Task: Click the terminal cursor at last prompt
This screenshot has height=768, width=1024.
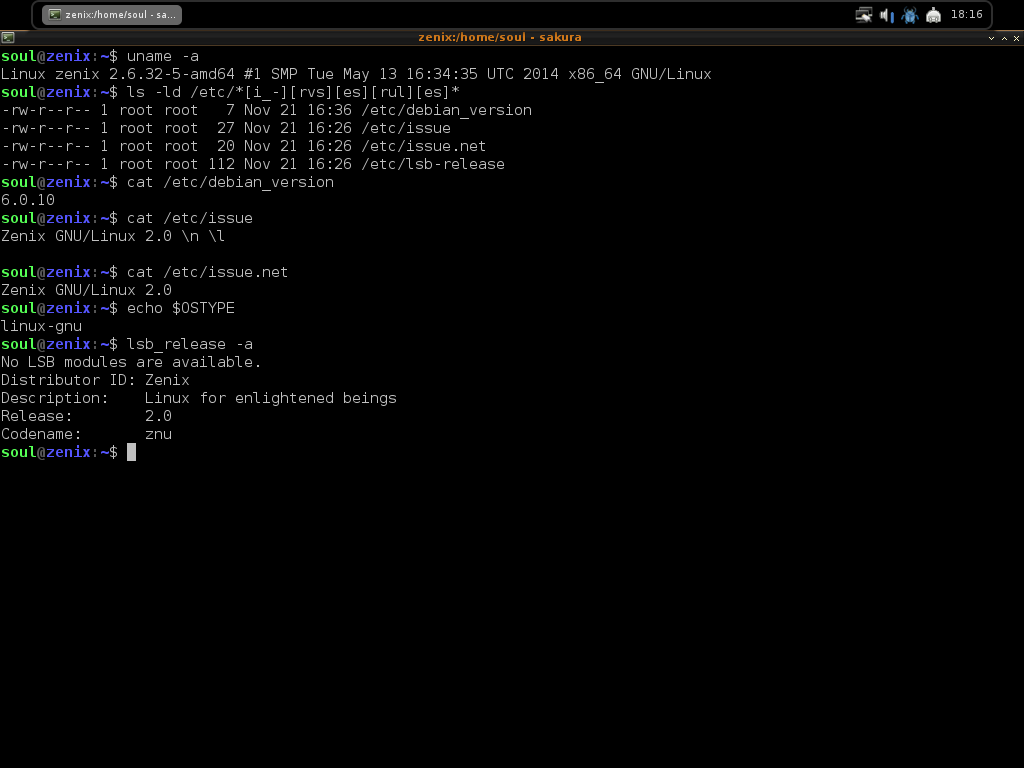Action: [x=131, y=452]
